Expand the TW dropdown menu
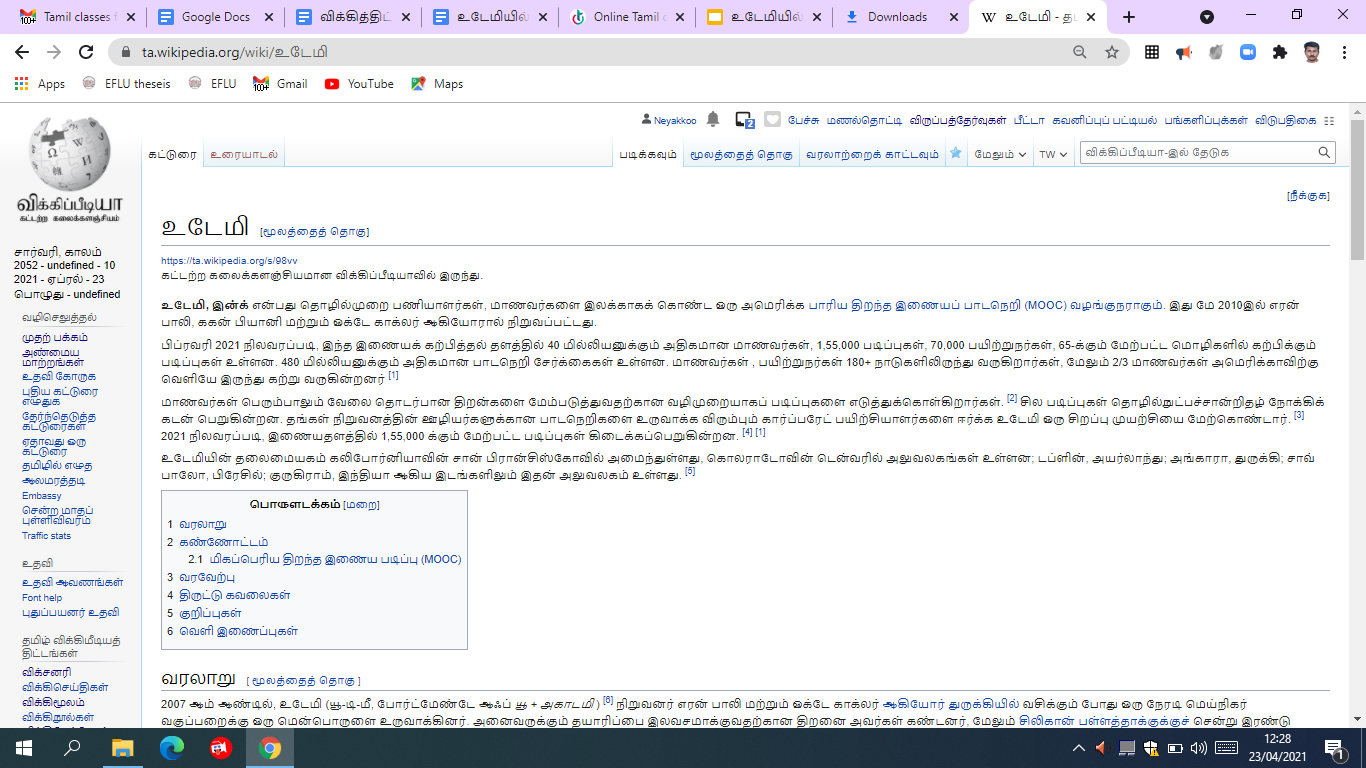This screenshot has height=768, width=1366. (1053, 154)
